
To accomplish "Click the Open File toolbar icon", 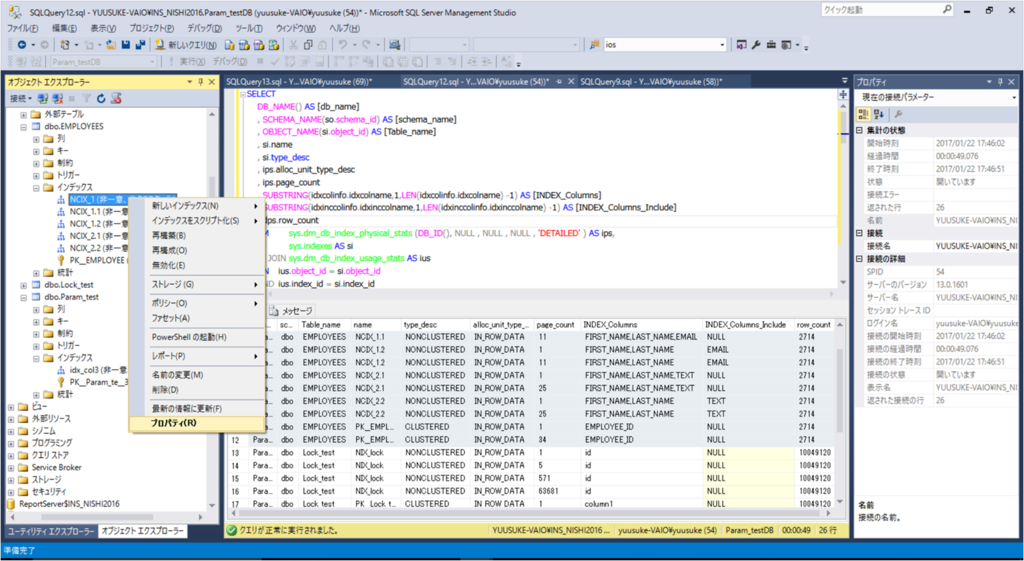I will pyautogui.click(x=111, y=45).
